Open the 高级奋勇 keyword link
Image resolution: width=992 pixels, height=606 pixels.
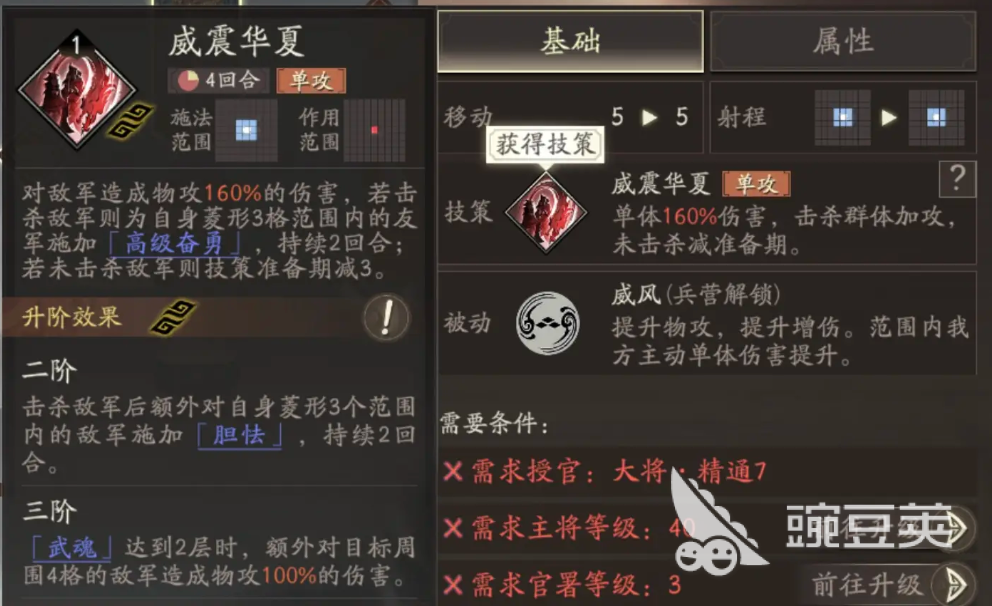pyautogui.click(x=174, y=243)
